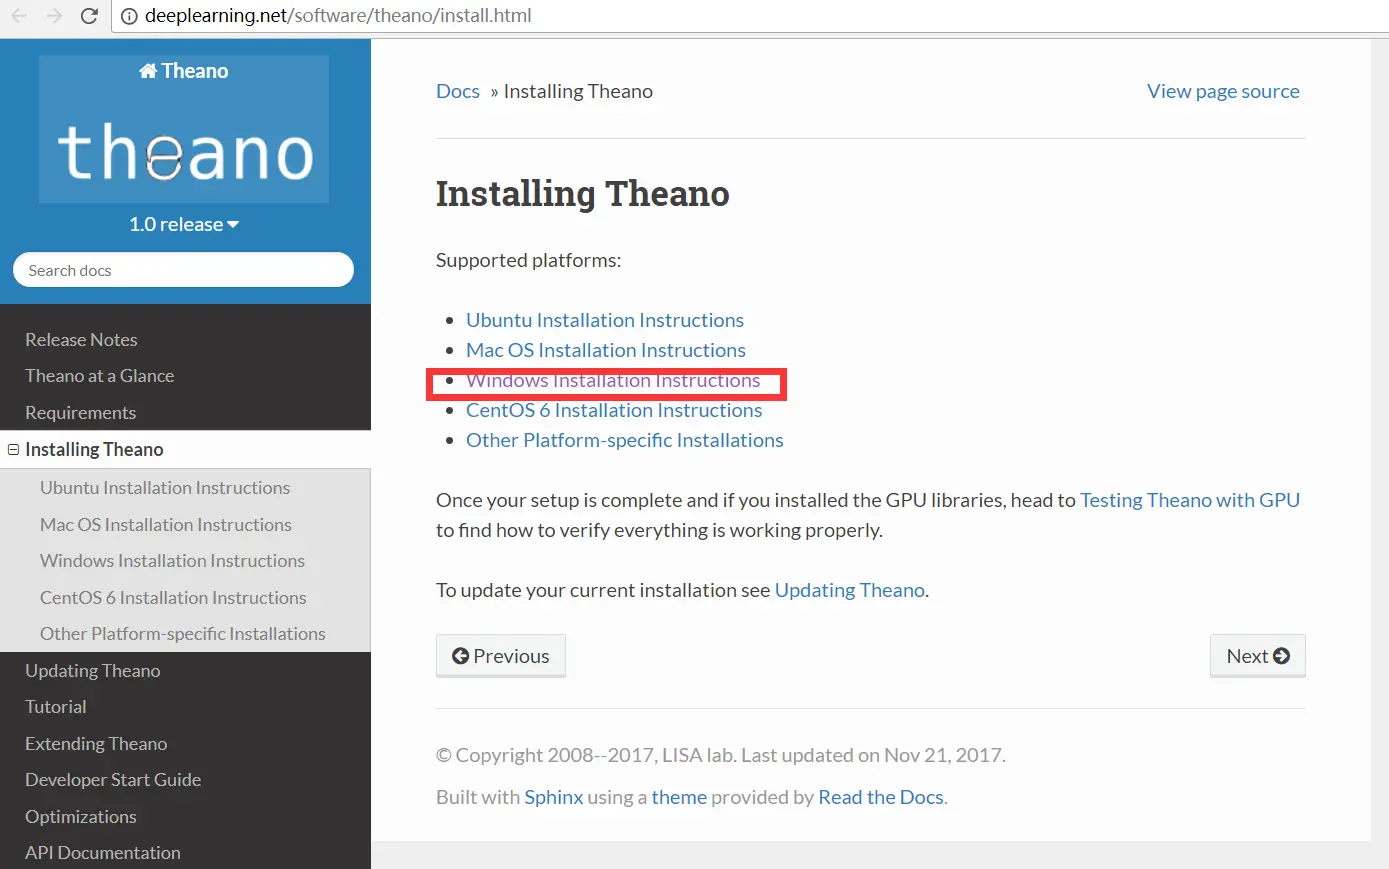Click the Previous button

click(x=501, y=656)
